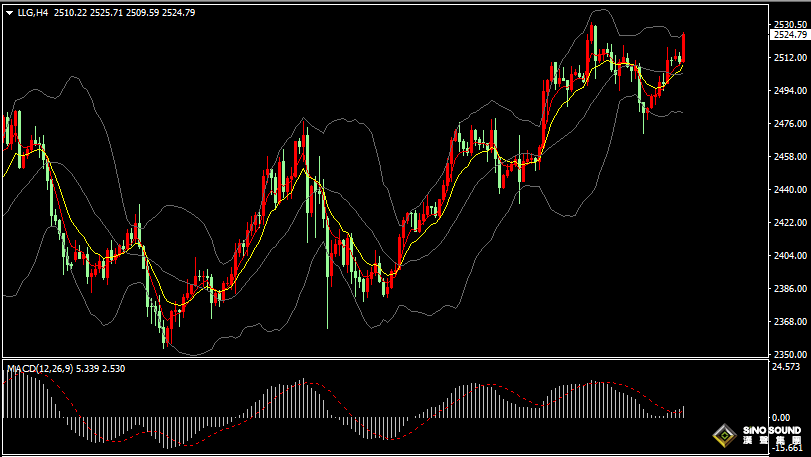Select the 2404.00 price axis label

point(789,256)
